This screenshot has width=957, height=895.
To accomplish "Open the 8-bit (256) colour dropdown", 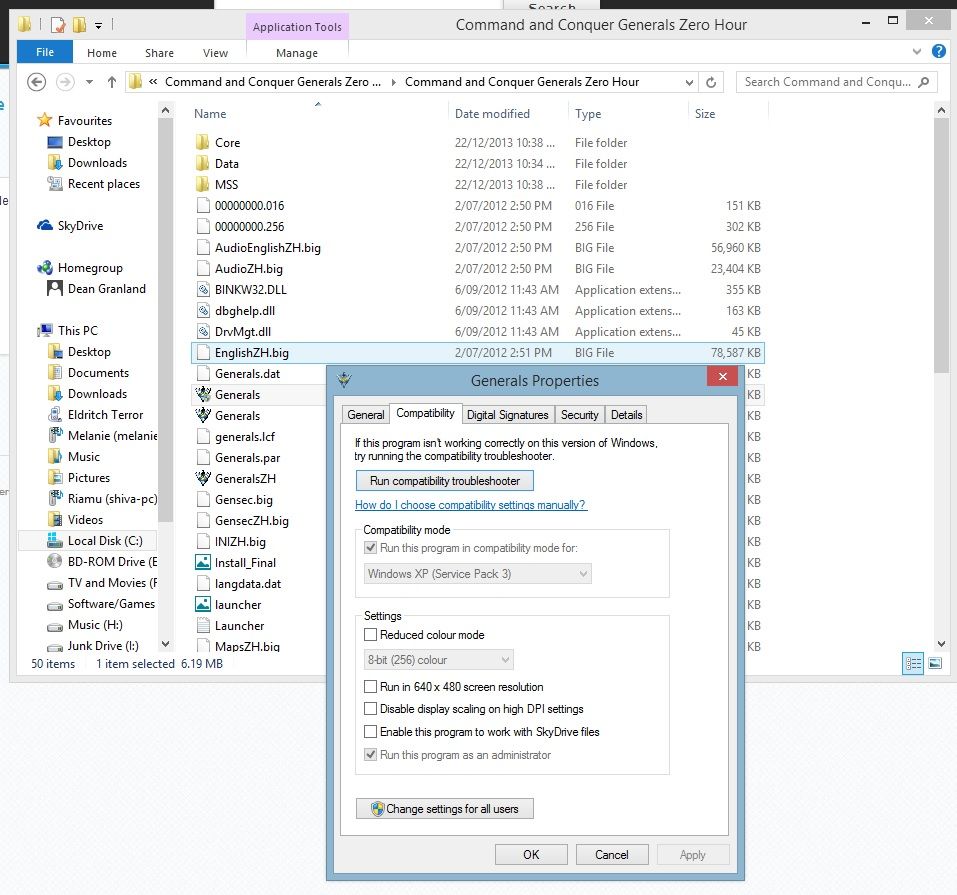I will click(x=439, y=660).
